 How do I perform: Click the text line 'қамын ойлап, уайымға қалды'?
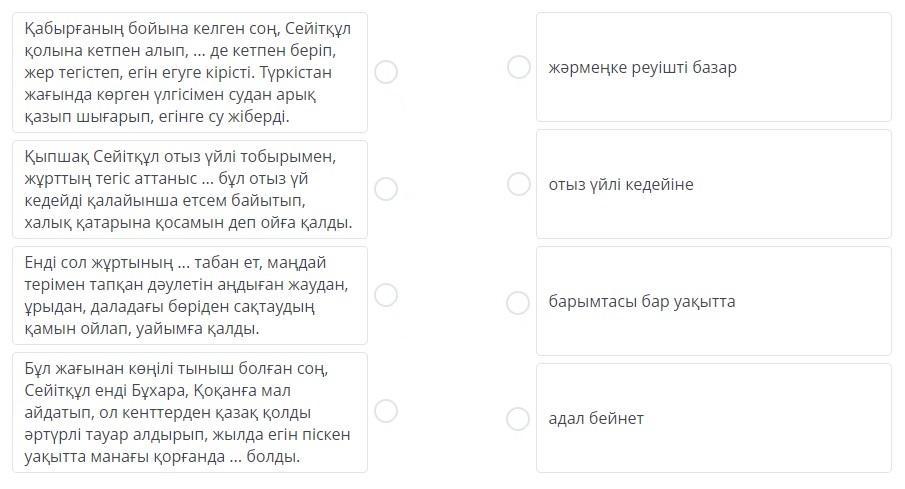coord(141,328)
